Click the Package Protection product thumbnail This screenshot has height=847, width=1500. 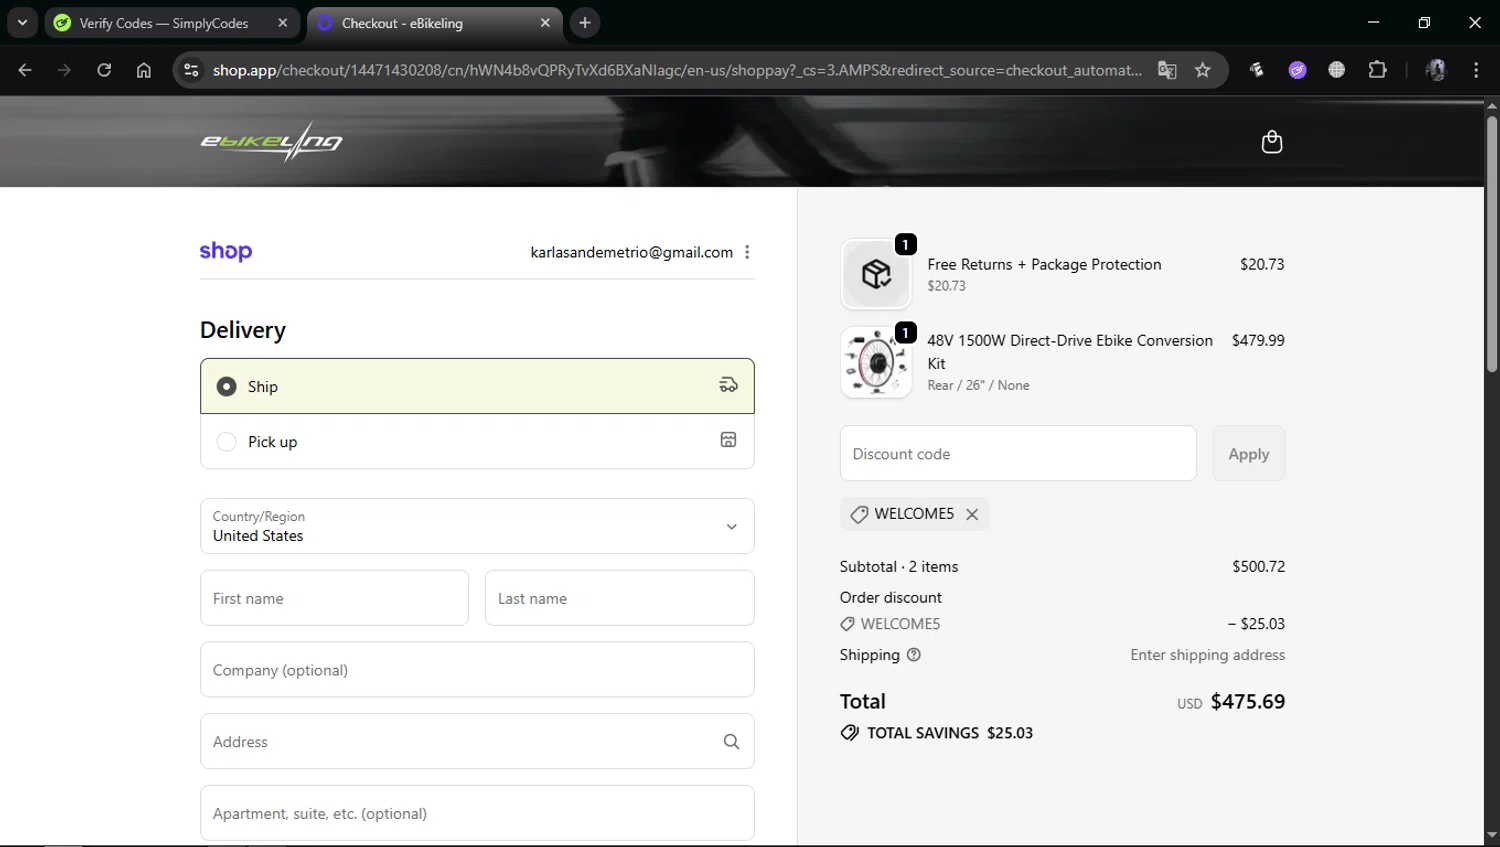click(876, 274)
